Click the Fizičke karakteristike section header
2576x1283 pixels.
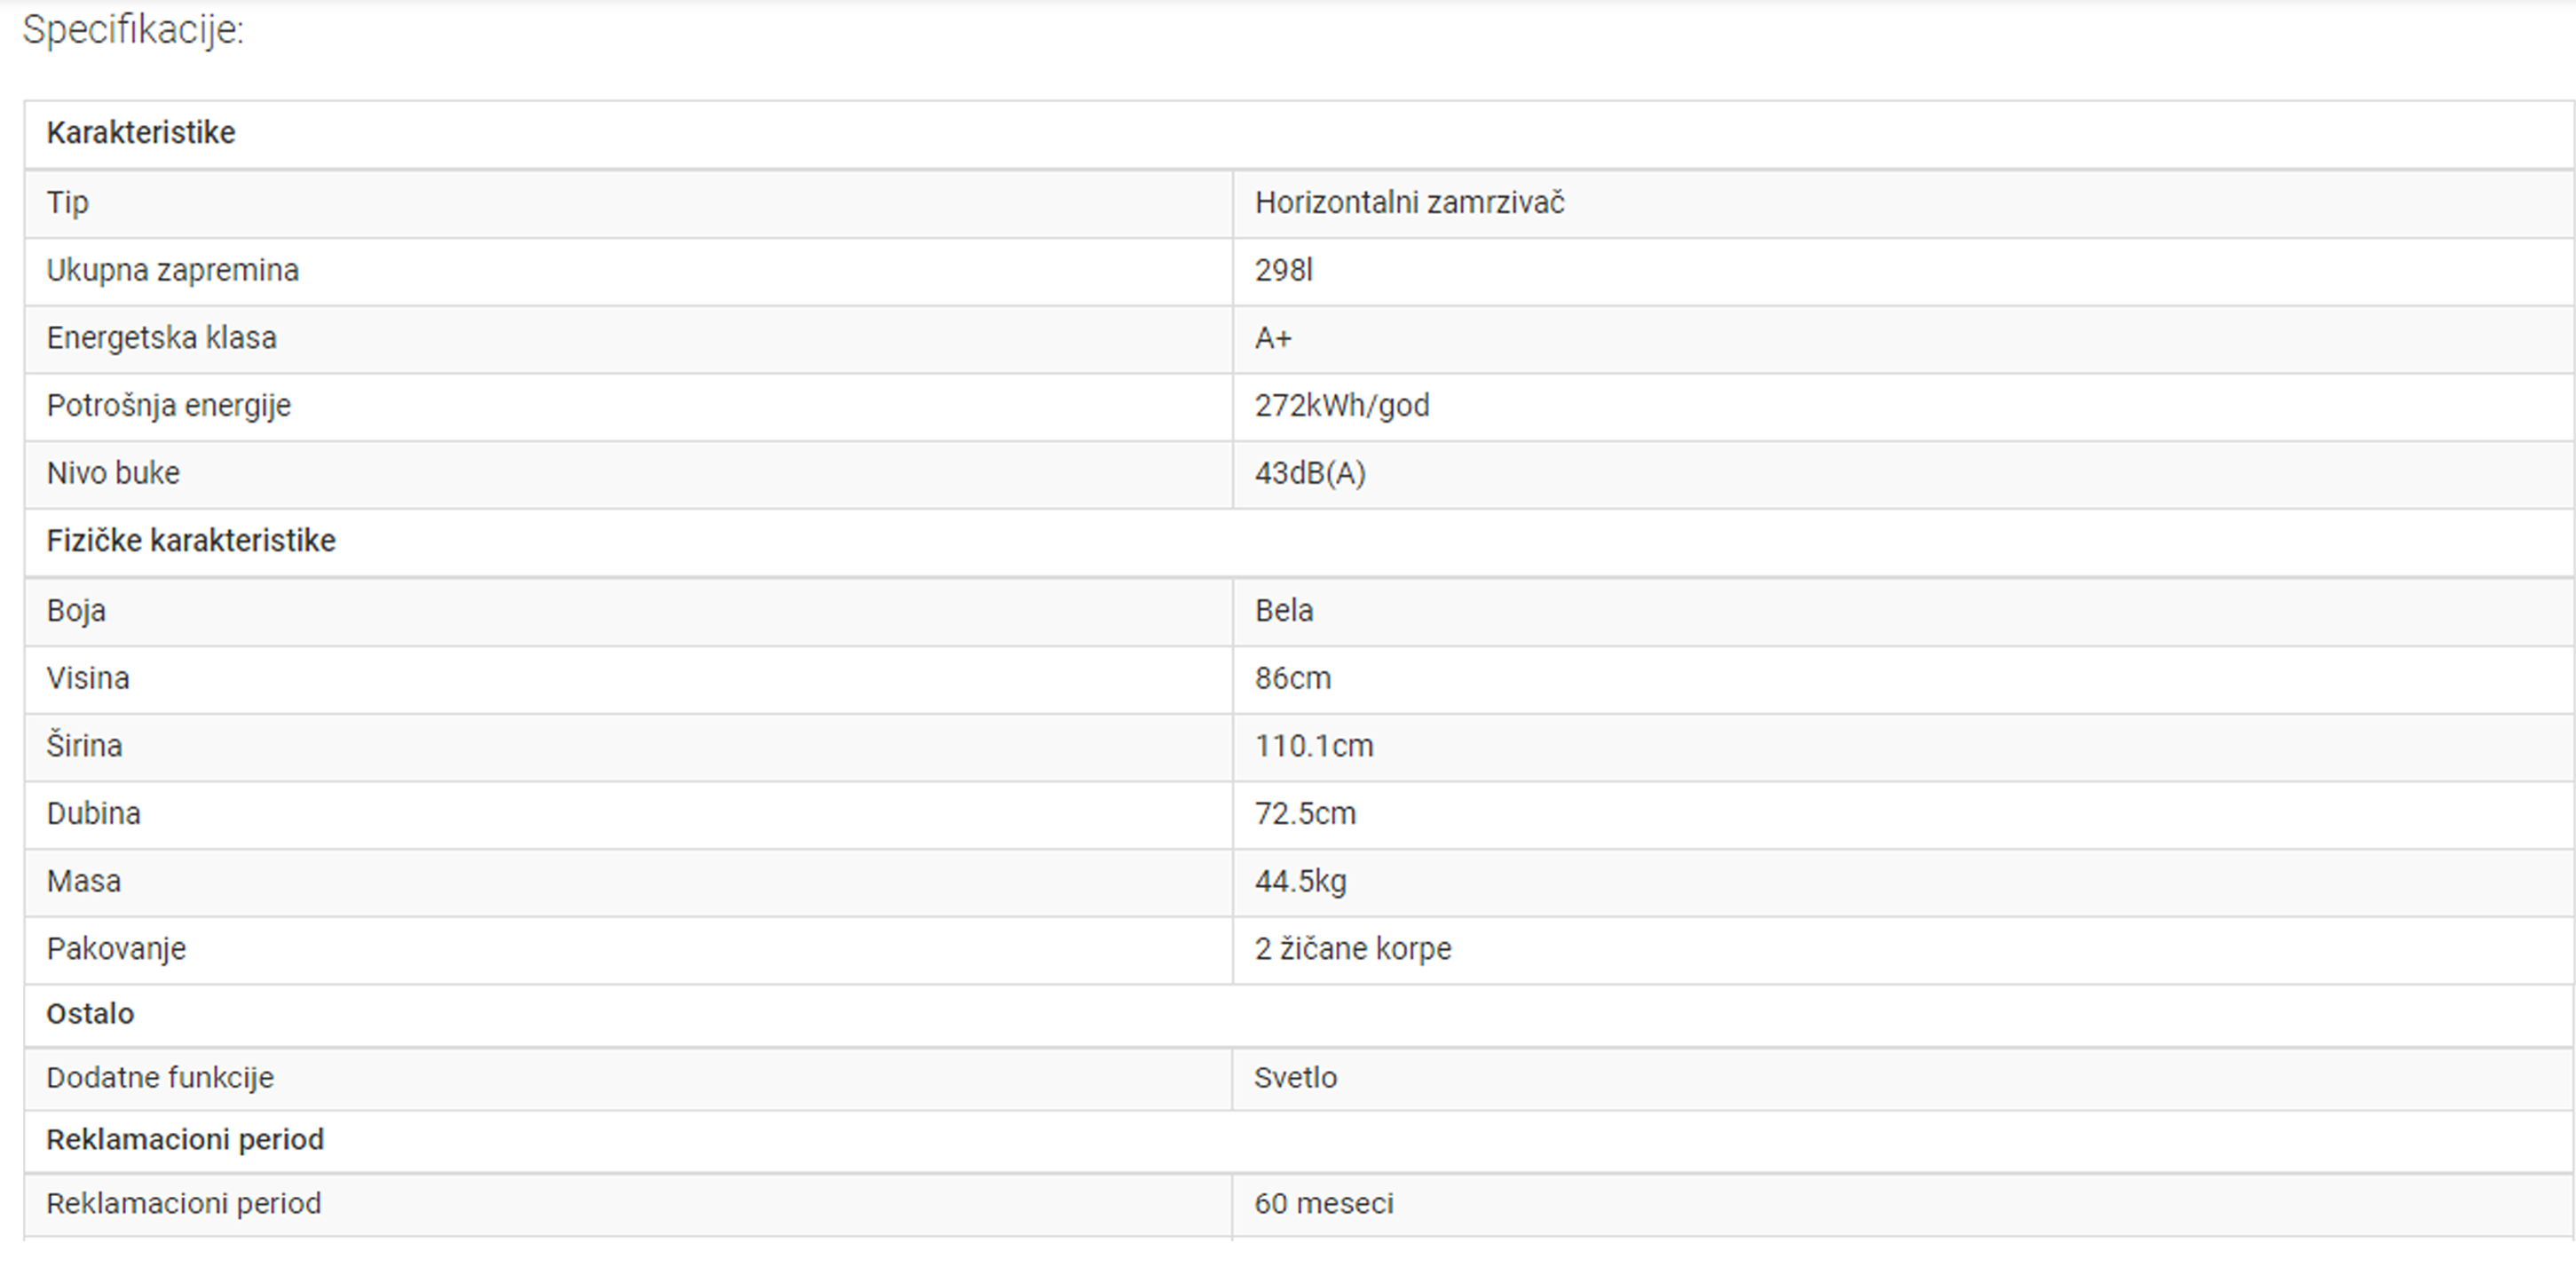point(191,541)
